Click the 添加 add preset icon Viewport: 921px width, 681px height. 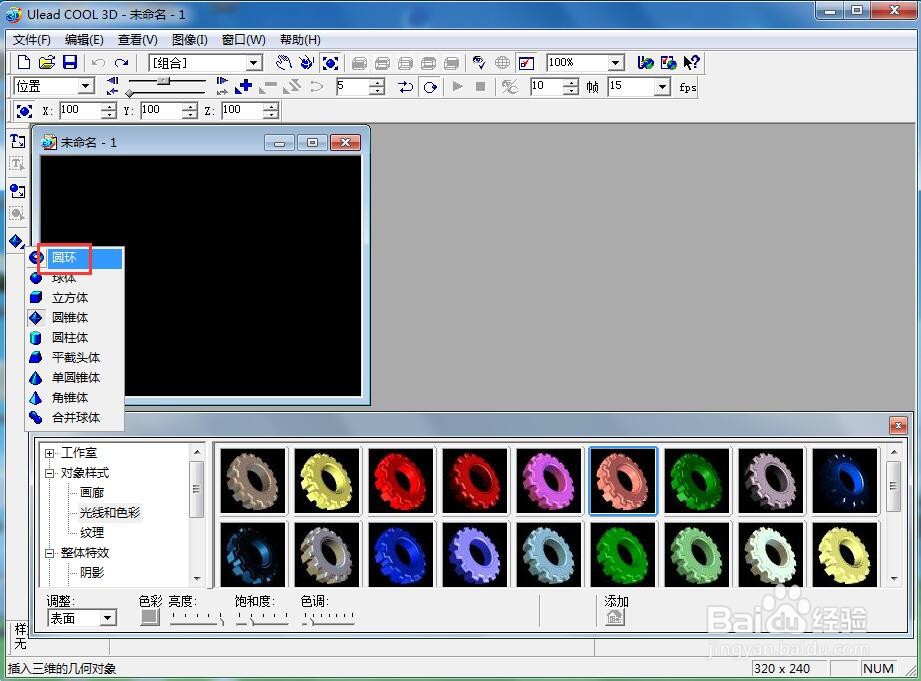(x=615, y=617)
